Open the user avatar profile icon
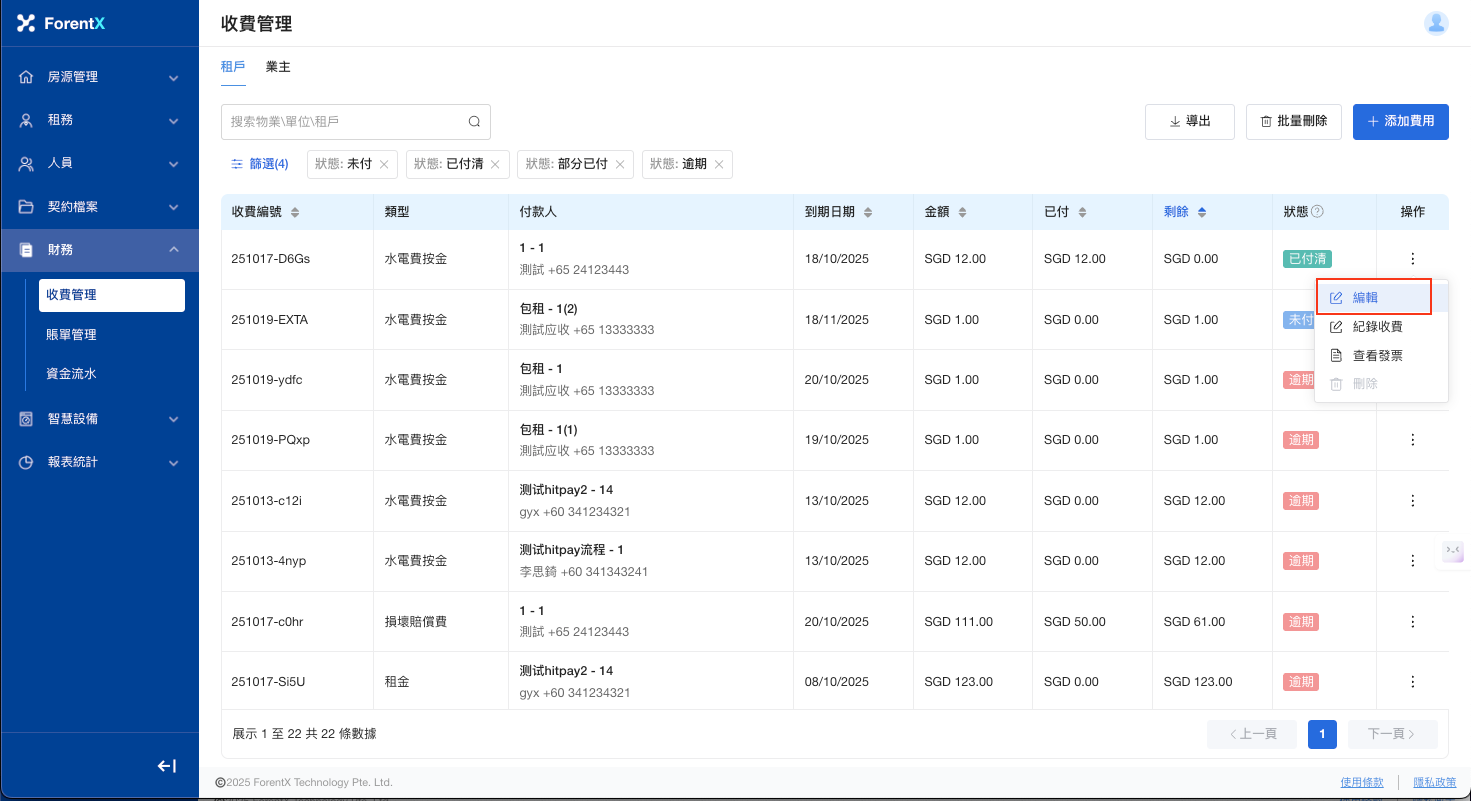The image size is (1471, 801). coord(1436,23)
